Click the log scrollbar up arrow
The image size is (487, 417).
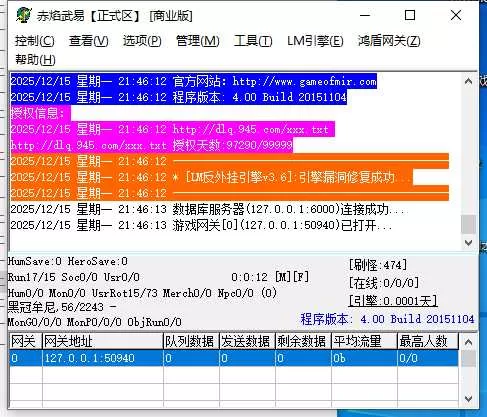pyautogui.click(x=468, y=81)
